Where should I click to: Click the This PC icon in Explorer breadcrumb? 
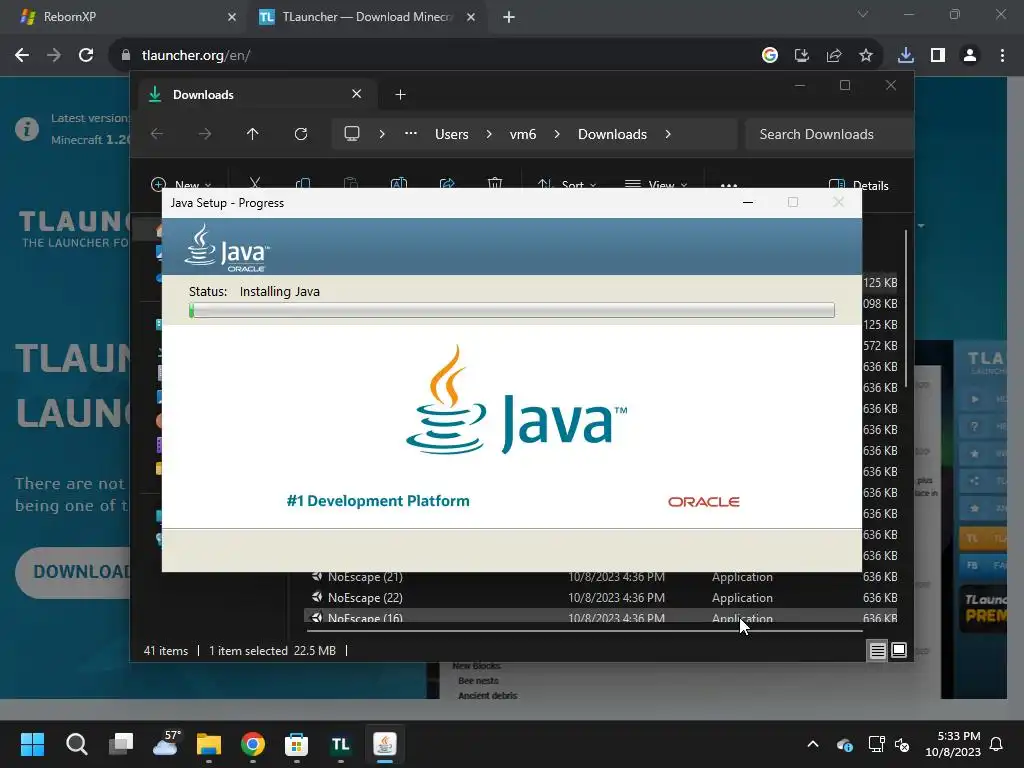click(x=352, y=134)
